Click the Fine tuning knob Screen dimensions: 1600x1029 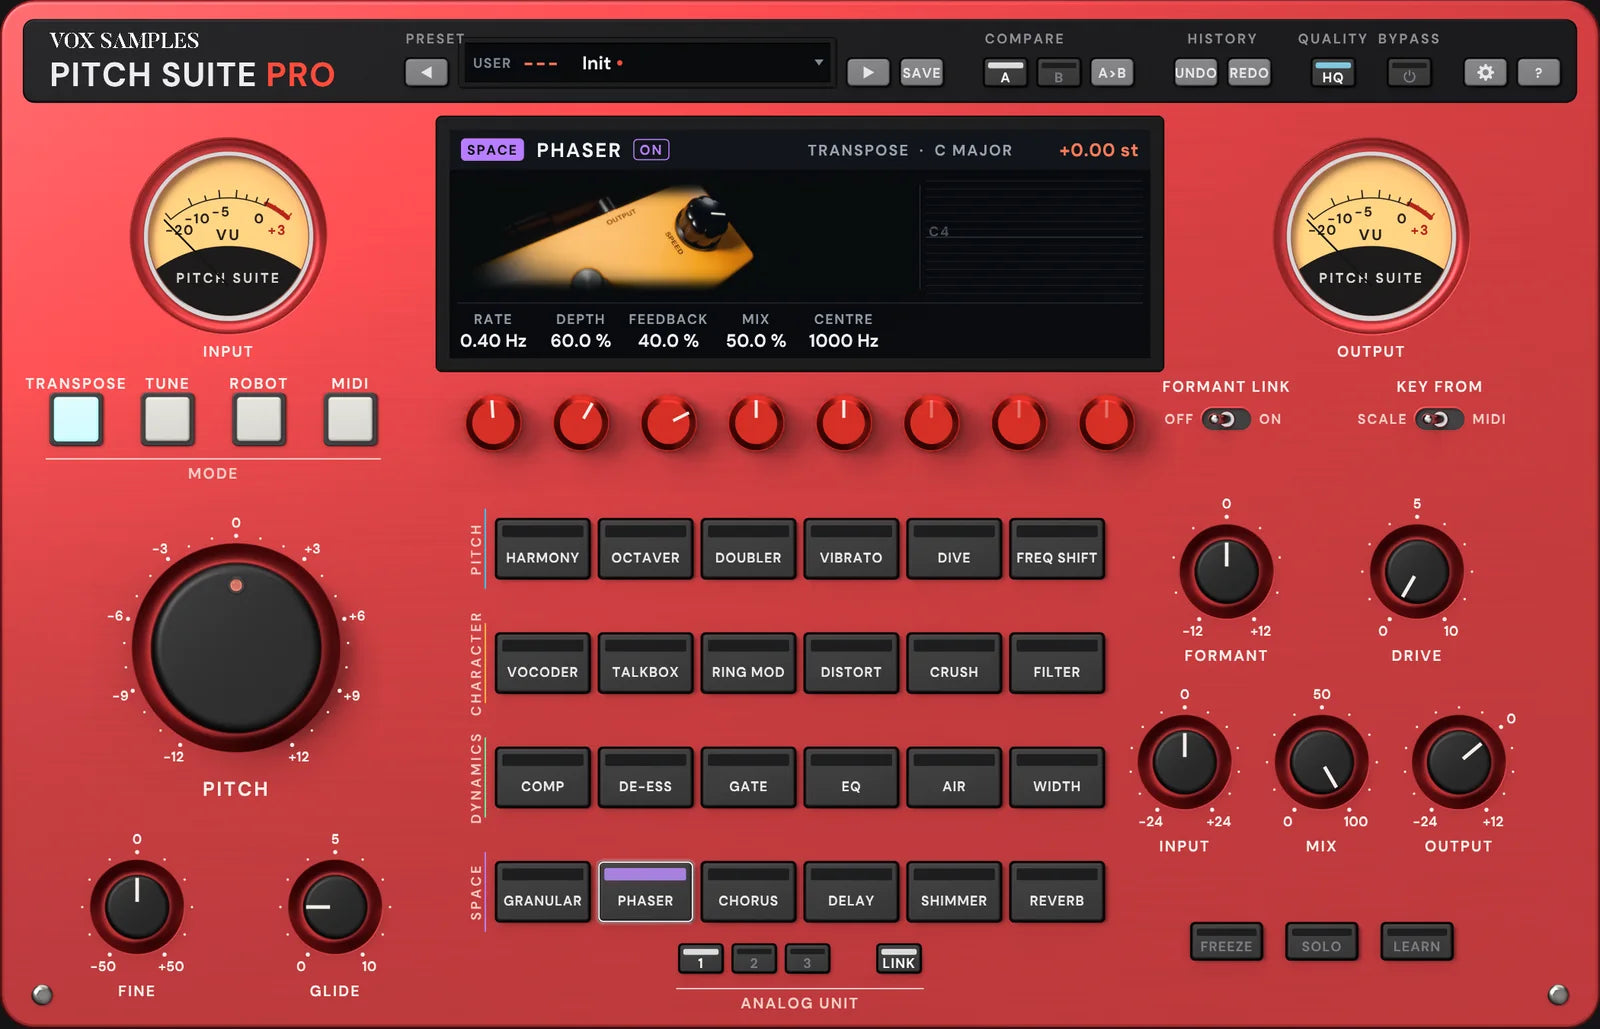pos(137,907)
